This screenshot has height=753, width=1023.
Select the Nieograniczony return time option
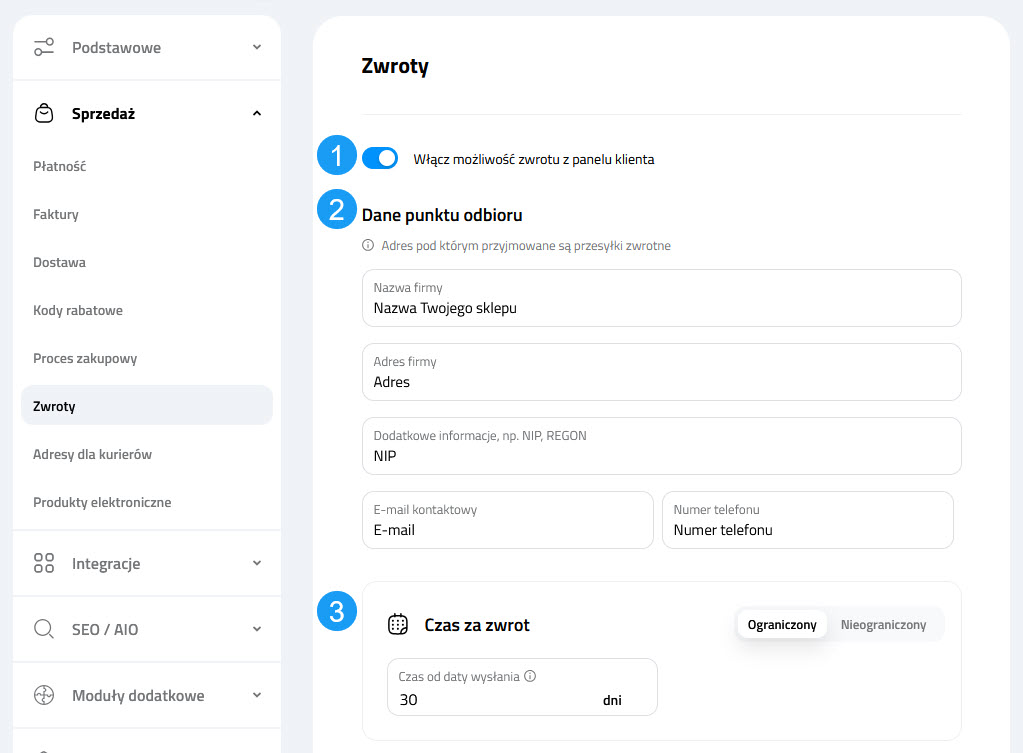coord(883,625)
